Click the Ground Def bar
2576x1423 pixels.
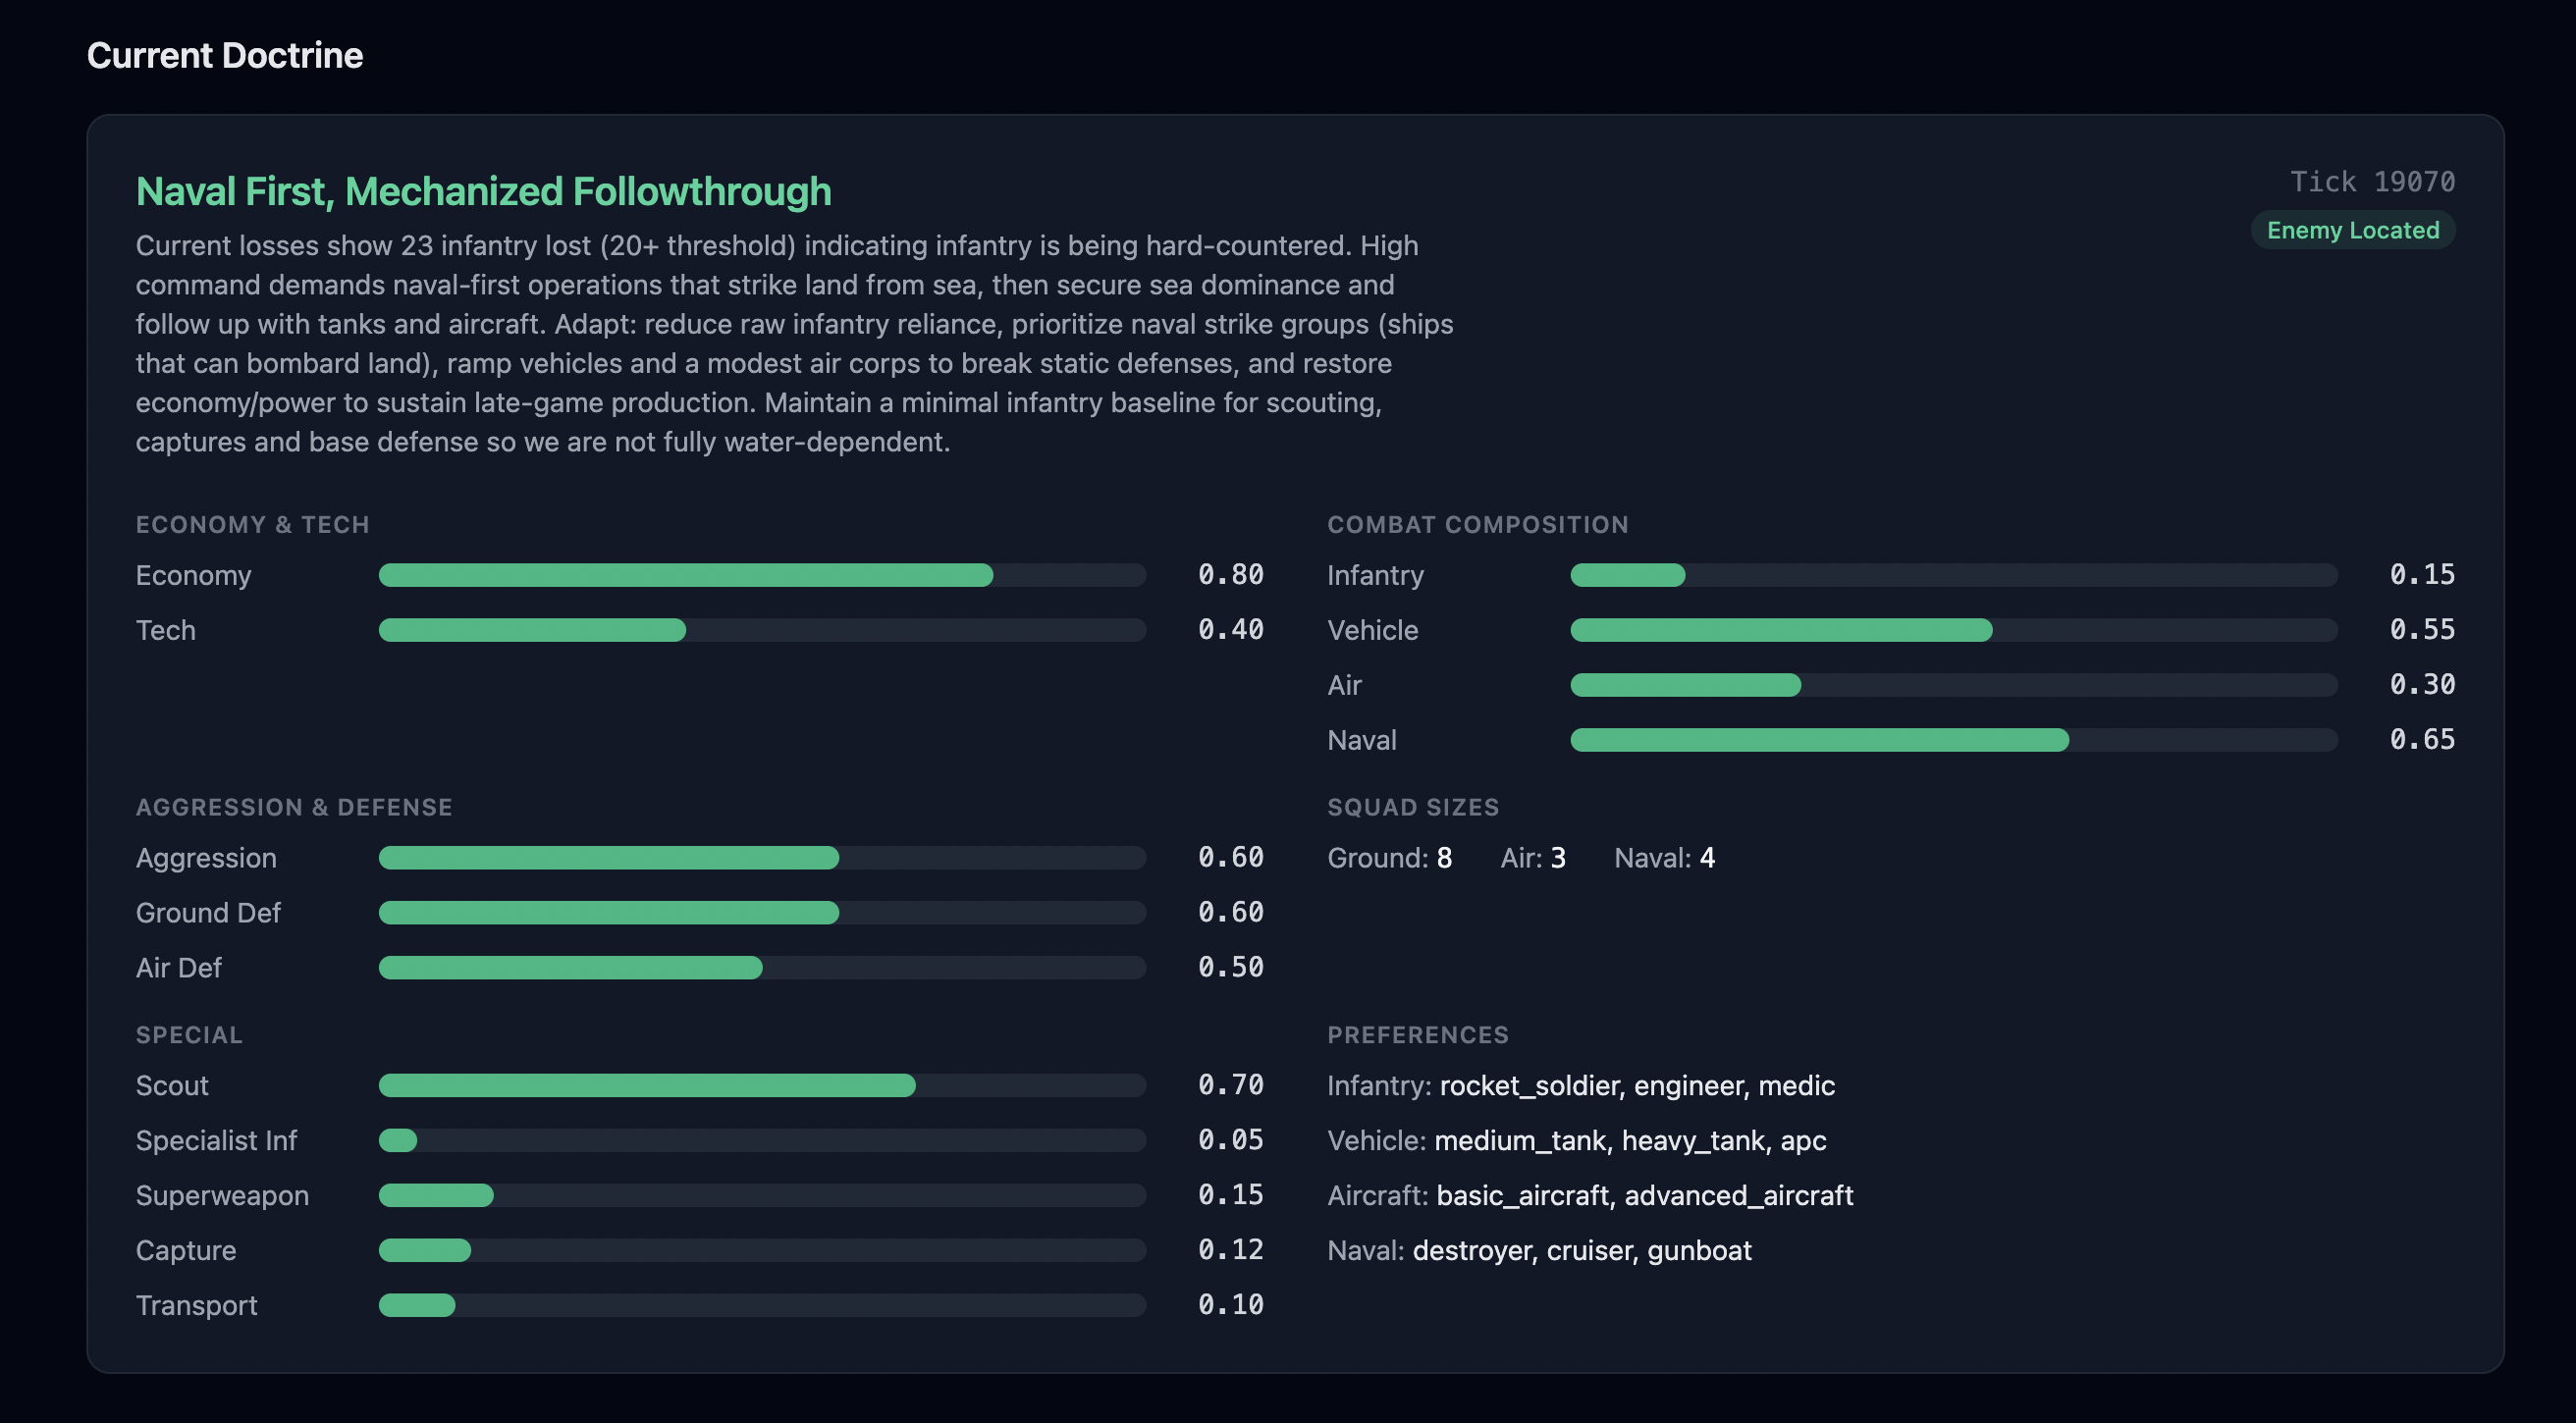click(x=762, y=913)
